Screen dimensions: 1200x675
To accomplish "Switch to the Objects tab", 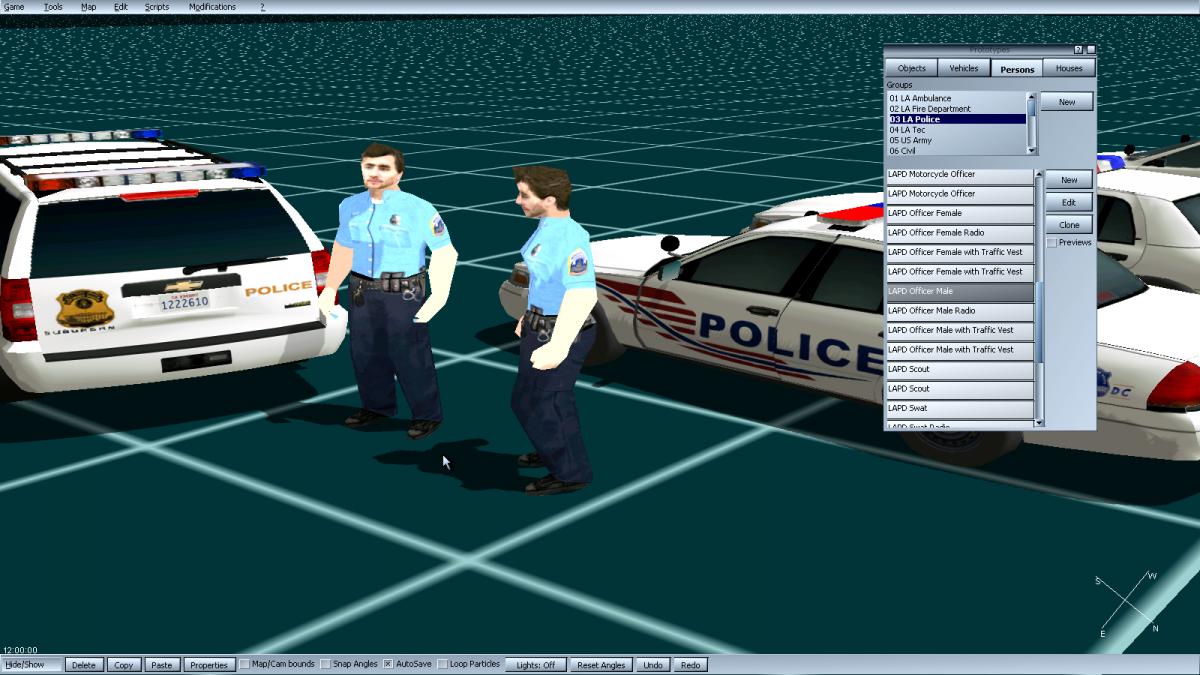I will [x=911, y=68].
